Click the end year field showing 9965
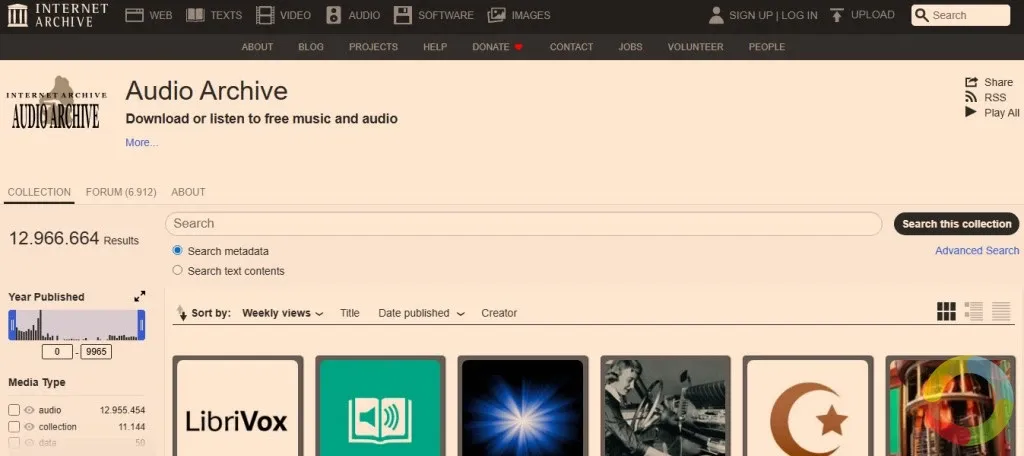This screenshot has height=456, width=1024. (x=96, y=351)
